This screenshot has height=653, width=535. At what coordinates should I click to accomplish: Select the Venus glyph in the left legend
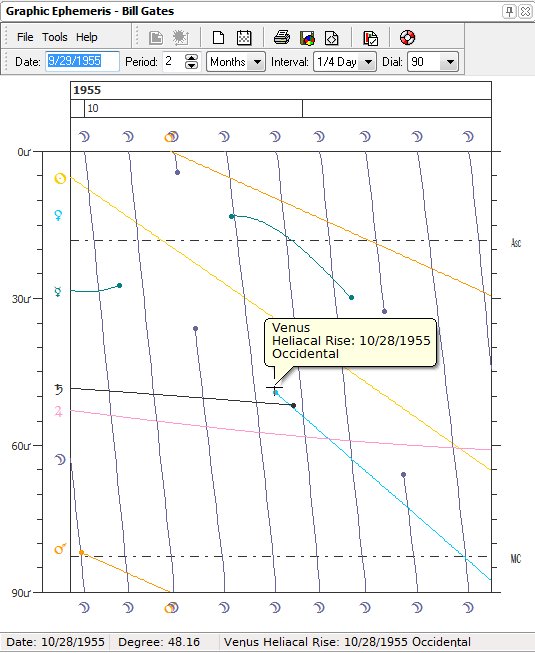[58, 215]
